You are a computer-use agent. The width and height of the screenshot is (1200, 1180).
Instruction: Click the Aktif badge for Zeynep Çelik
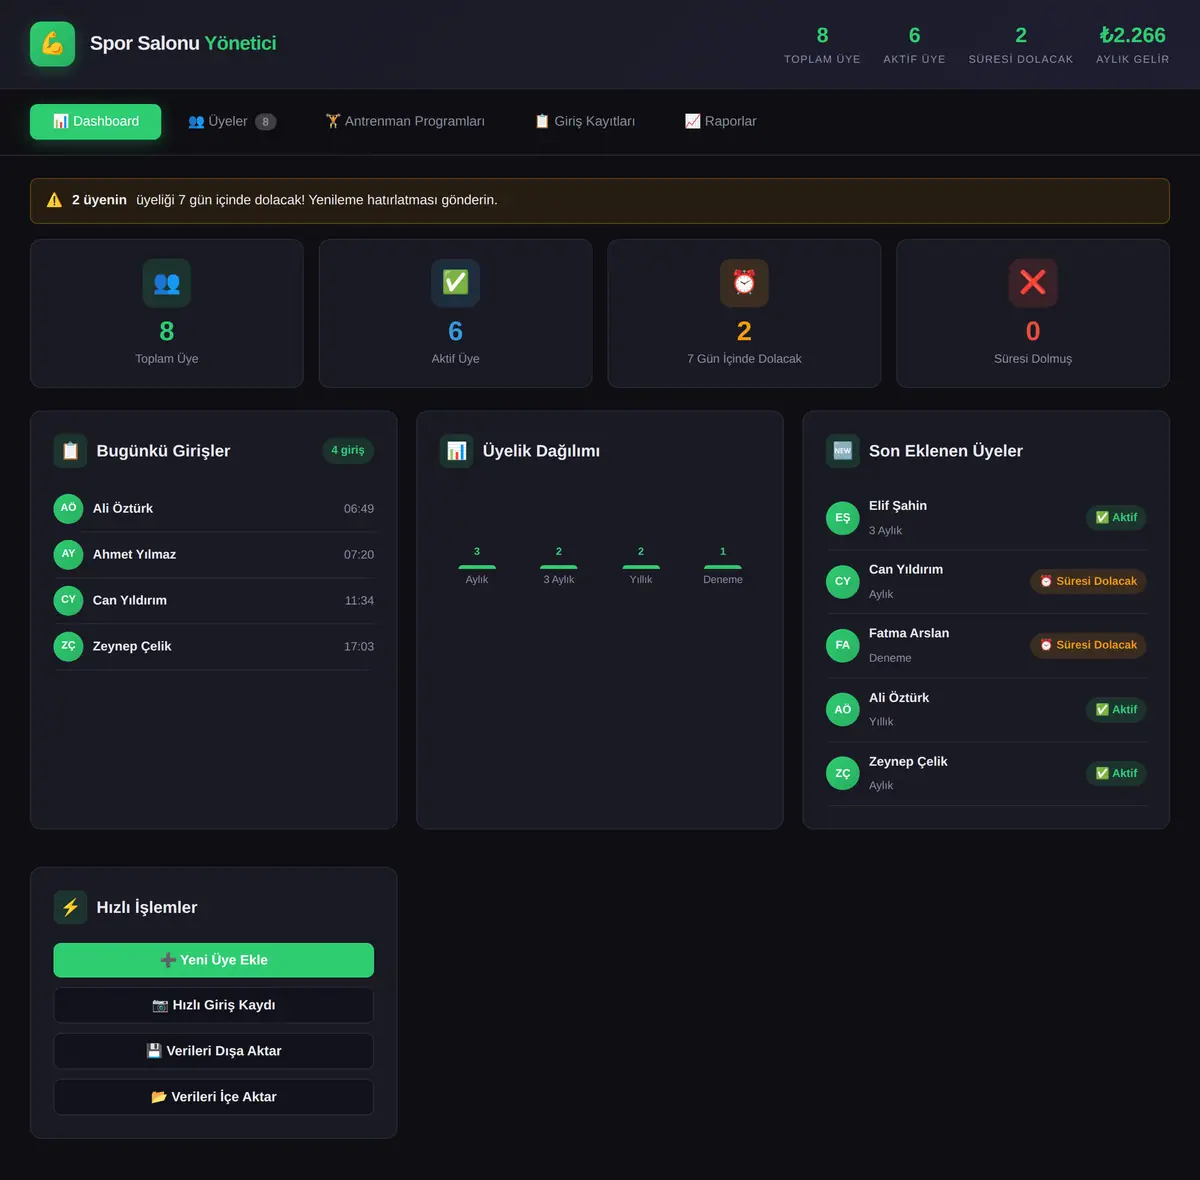coord(1116,773)
